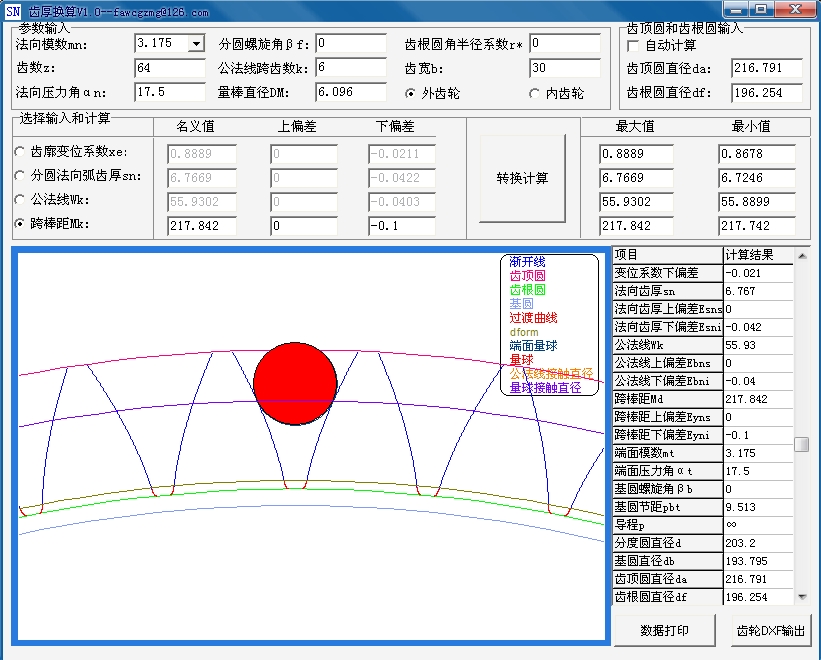
Task: Enable the 自动计算 checkbox
Action: 633,46
